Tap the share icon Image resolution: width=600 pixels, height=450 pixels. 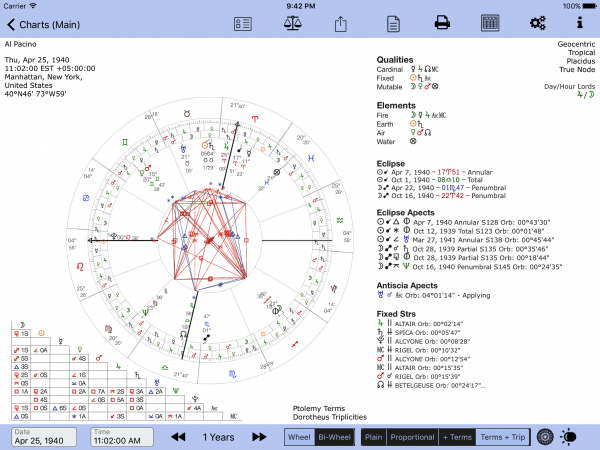point(340,22)
